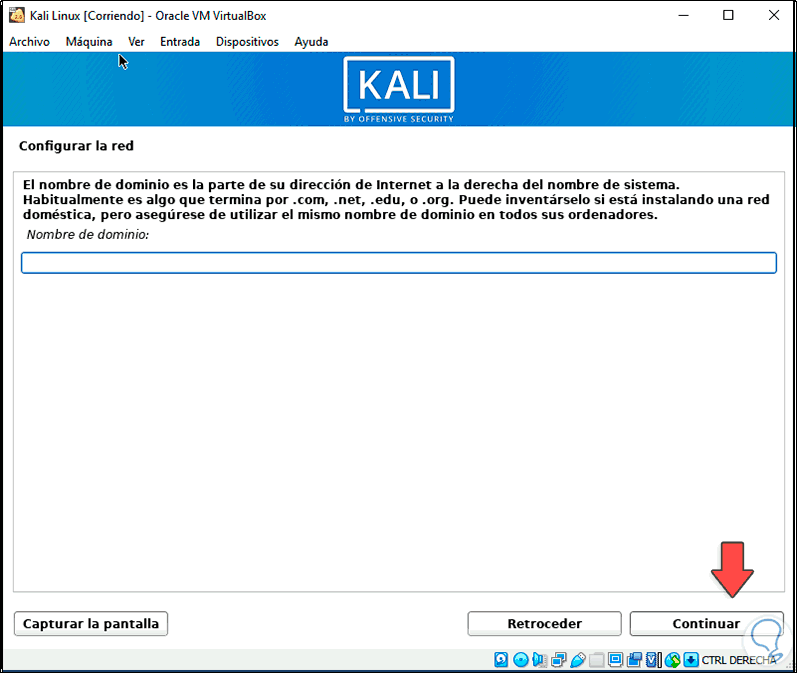The width and height of the screenshot is (797, 673).
Task: Click the Configurar la red heading
Action: point(76,146)
